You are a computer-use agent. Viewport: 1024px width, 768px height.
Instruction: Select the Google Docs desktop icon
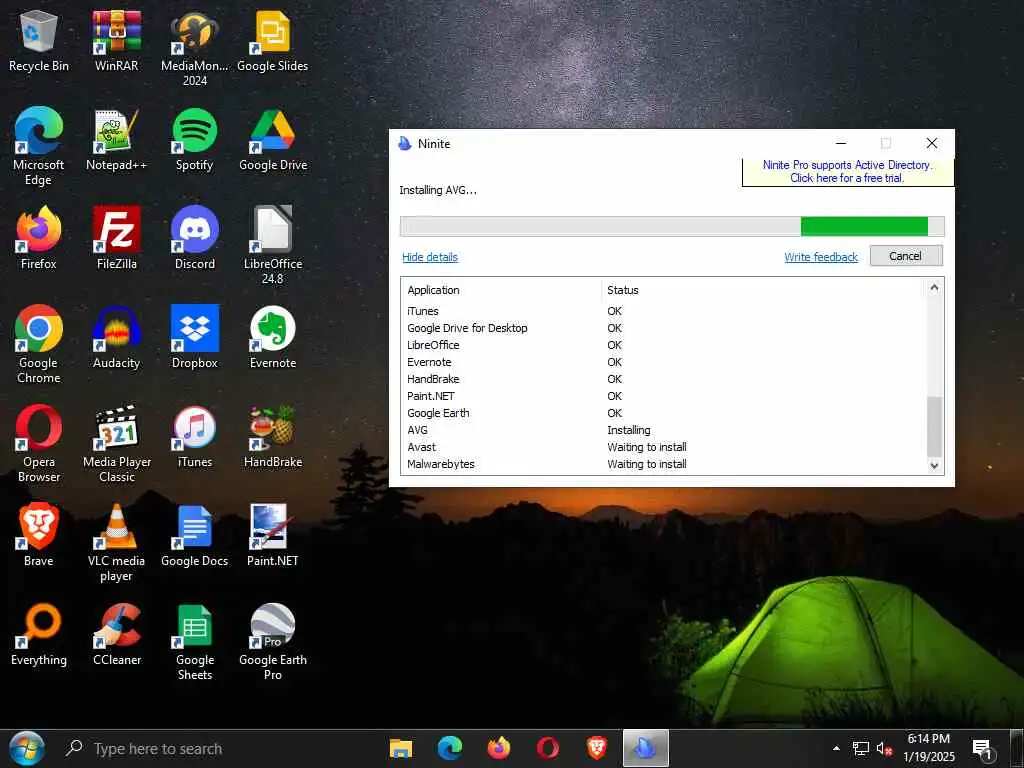click(x=195, y=536)
